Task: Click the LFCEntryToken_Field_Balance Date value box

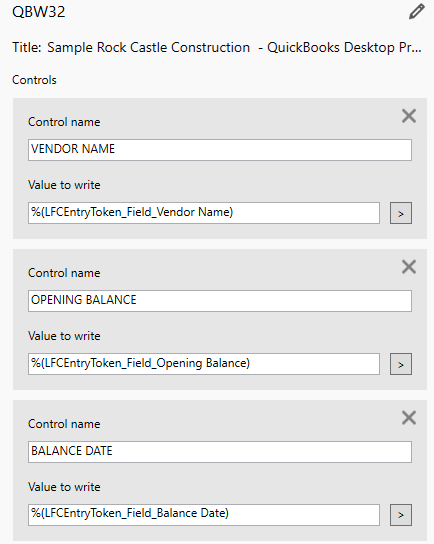Action: (x=204, y=515)
